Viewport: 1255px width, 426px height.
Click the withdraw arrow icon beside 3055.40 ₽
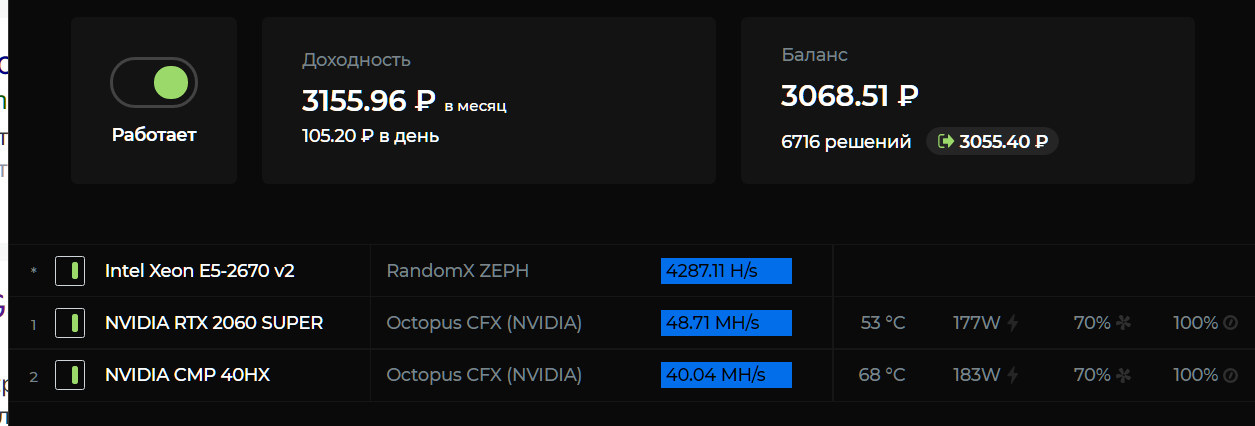click(945, 142)
